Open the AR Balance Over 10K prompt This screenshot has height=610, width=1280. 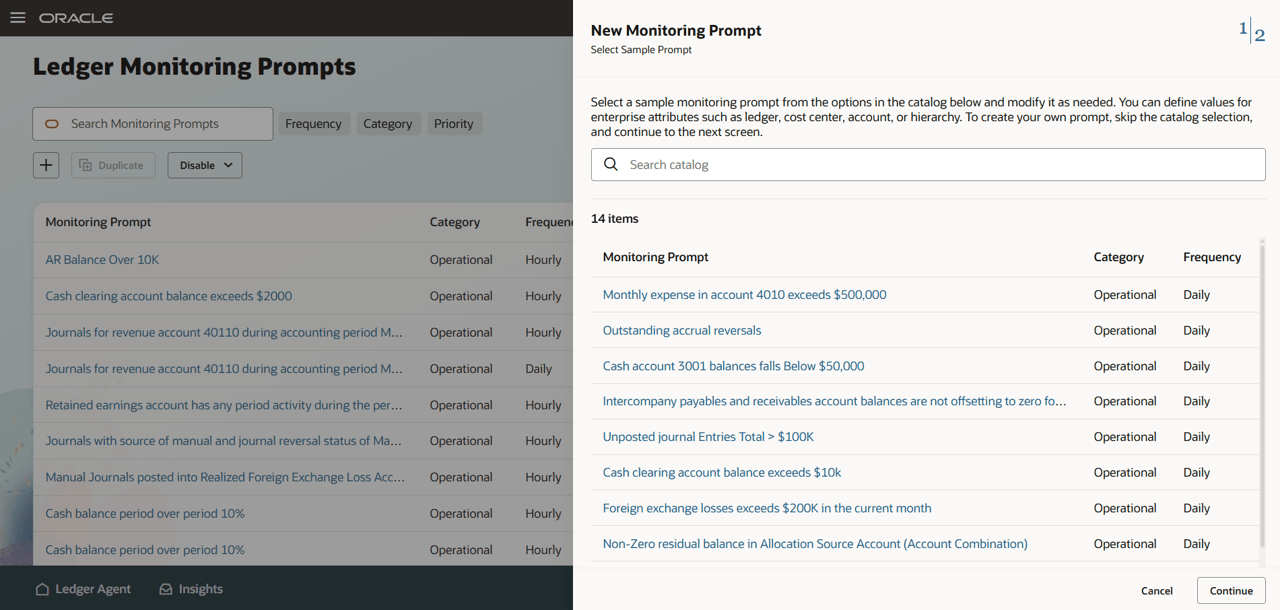102,259
